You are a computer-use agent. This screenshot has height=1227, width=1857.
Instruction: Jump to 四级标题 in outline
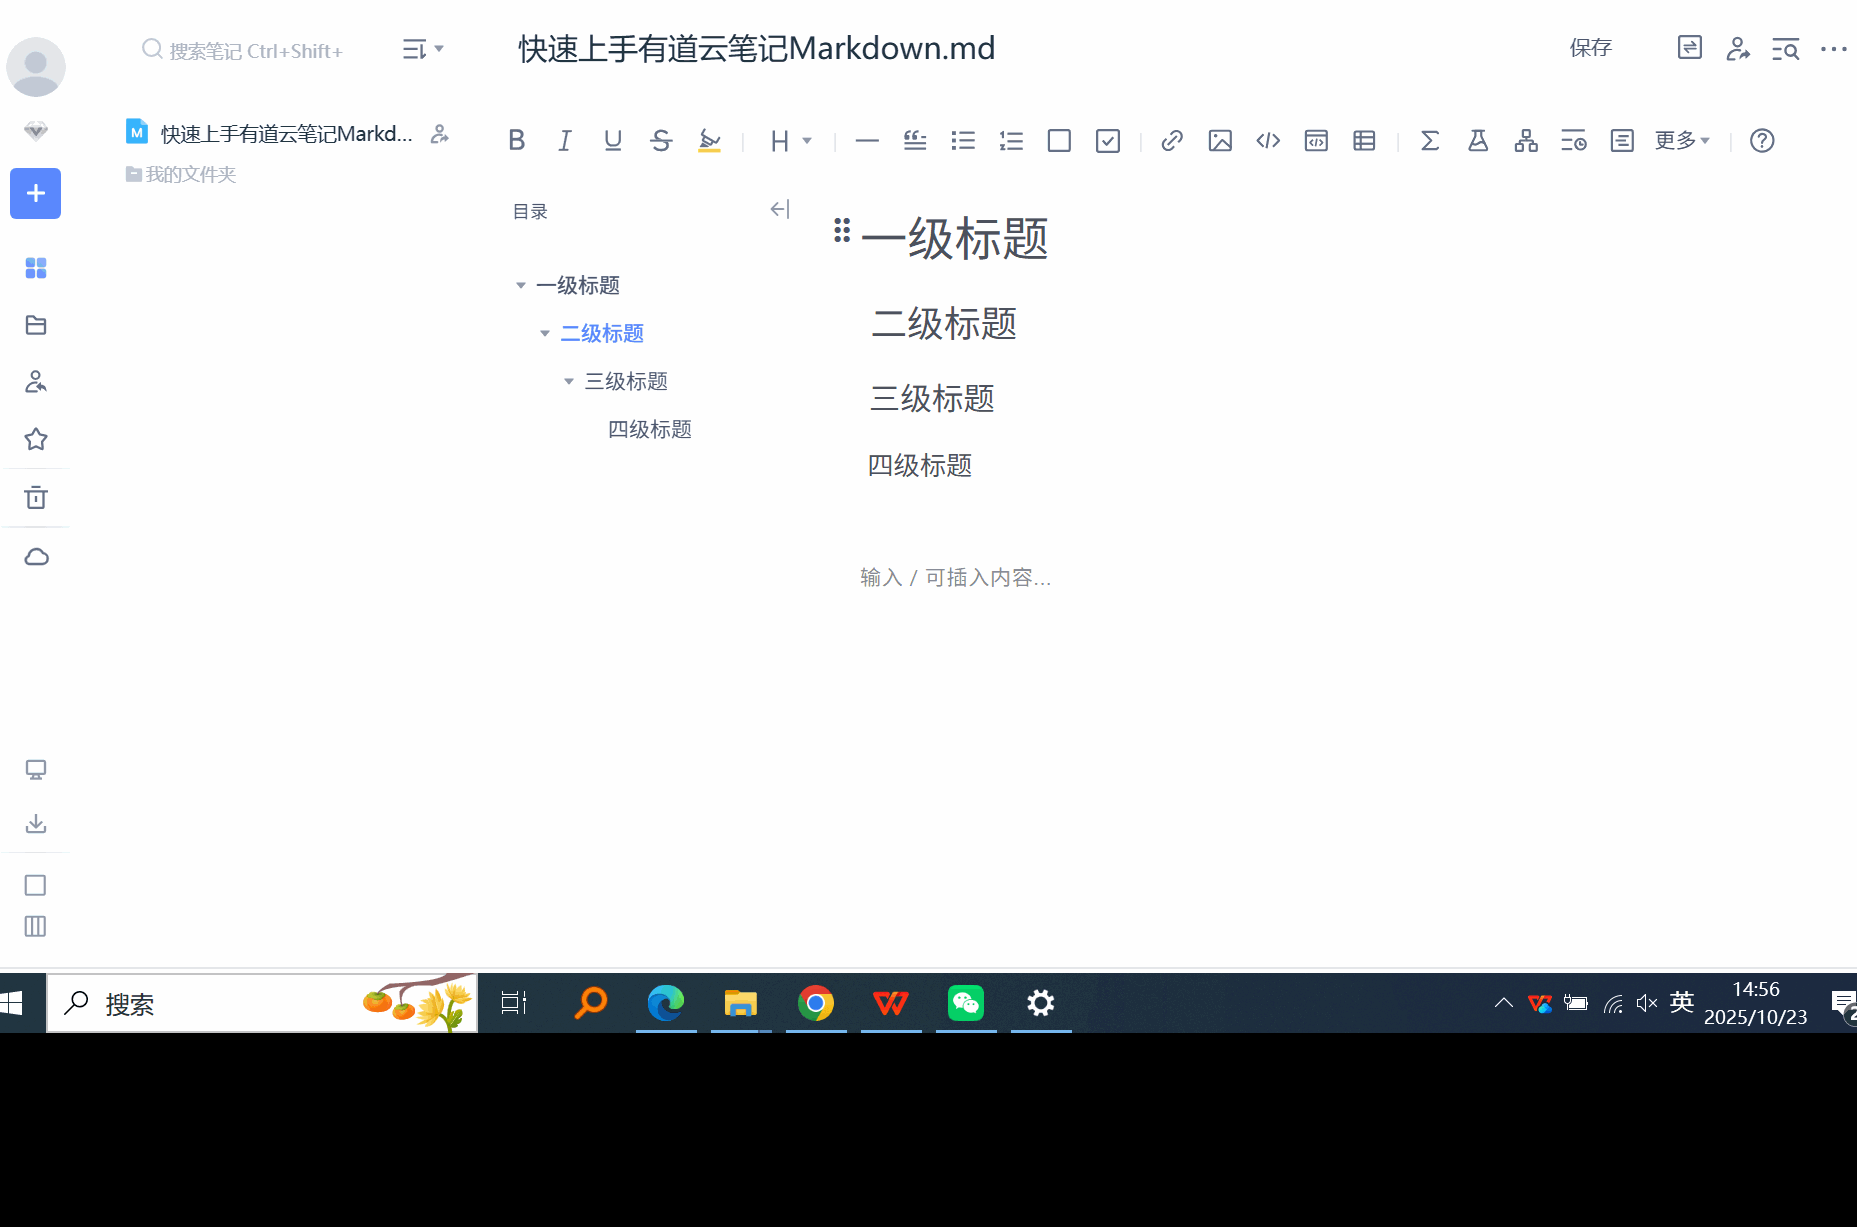click(x=650, y=429)
